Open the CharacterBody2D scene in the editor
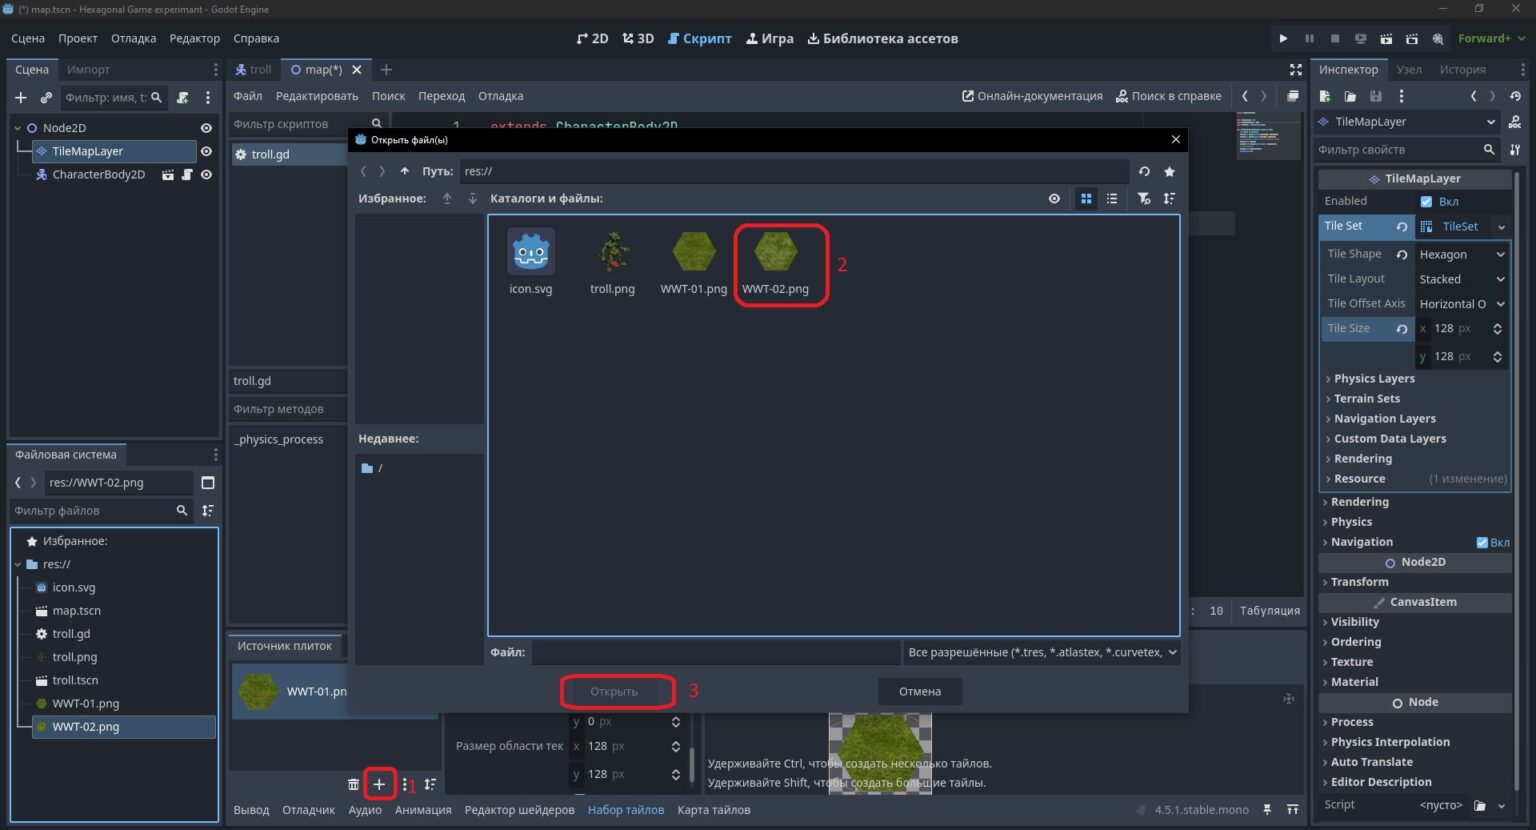Image resolution: width=1536 pixels, height=830 pixels. point(168,174)
